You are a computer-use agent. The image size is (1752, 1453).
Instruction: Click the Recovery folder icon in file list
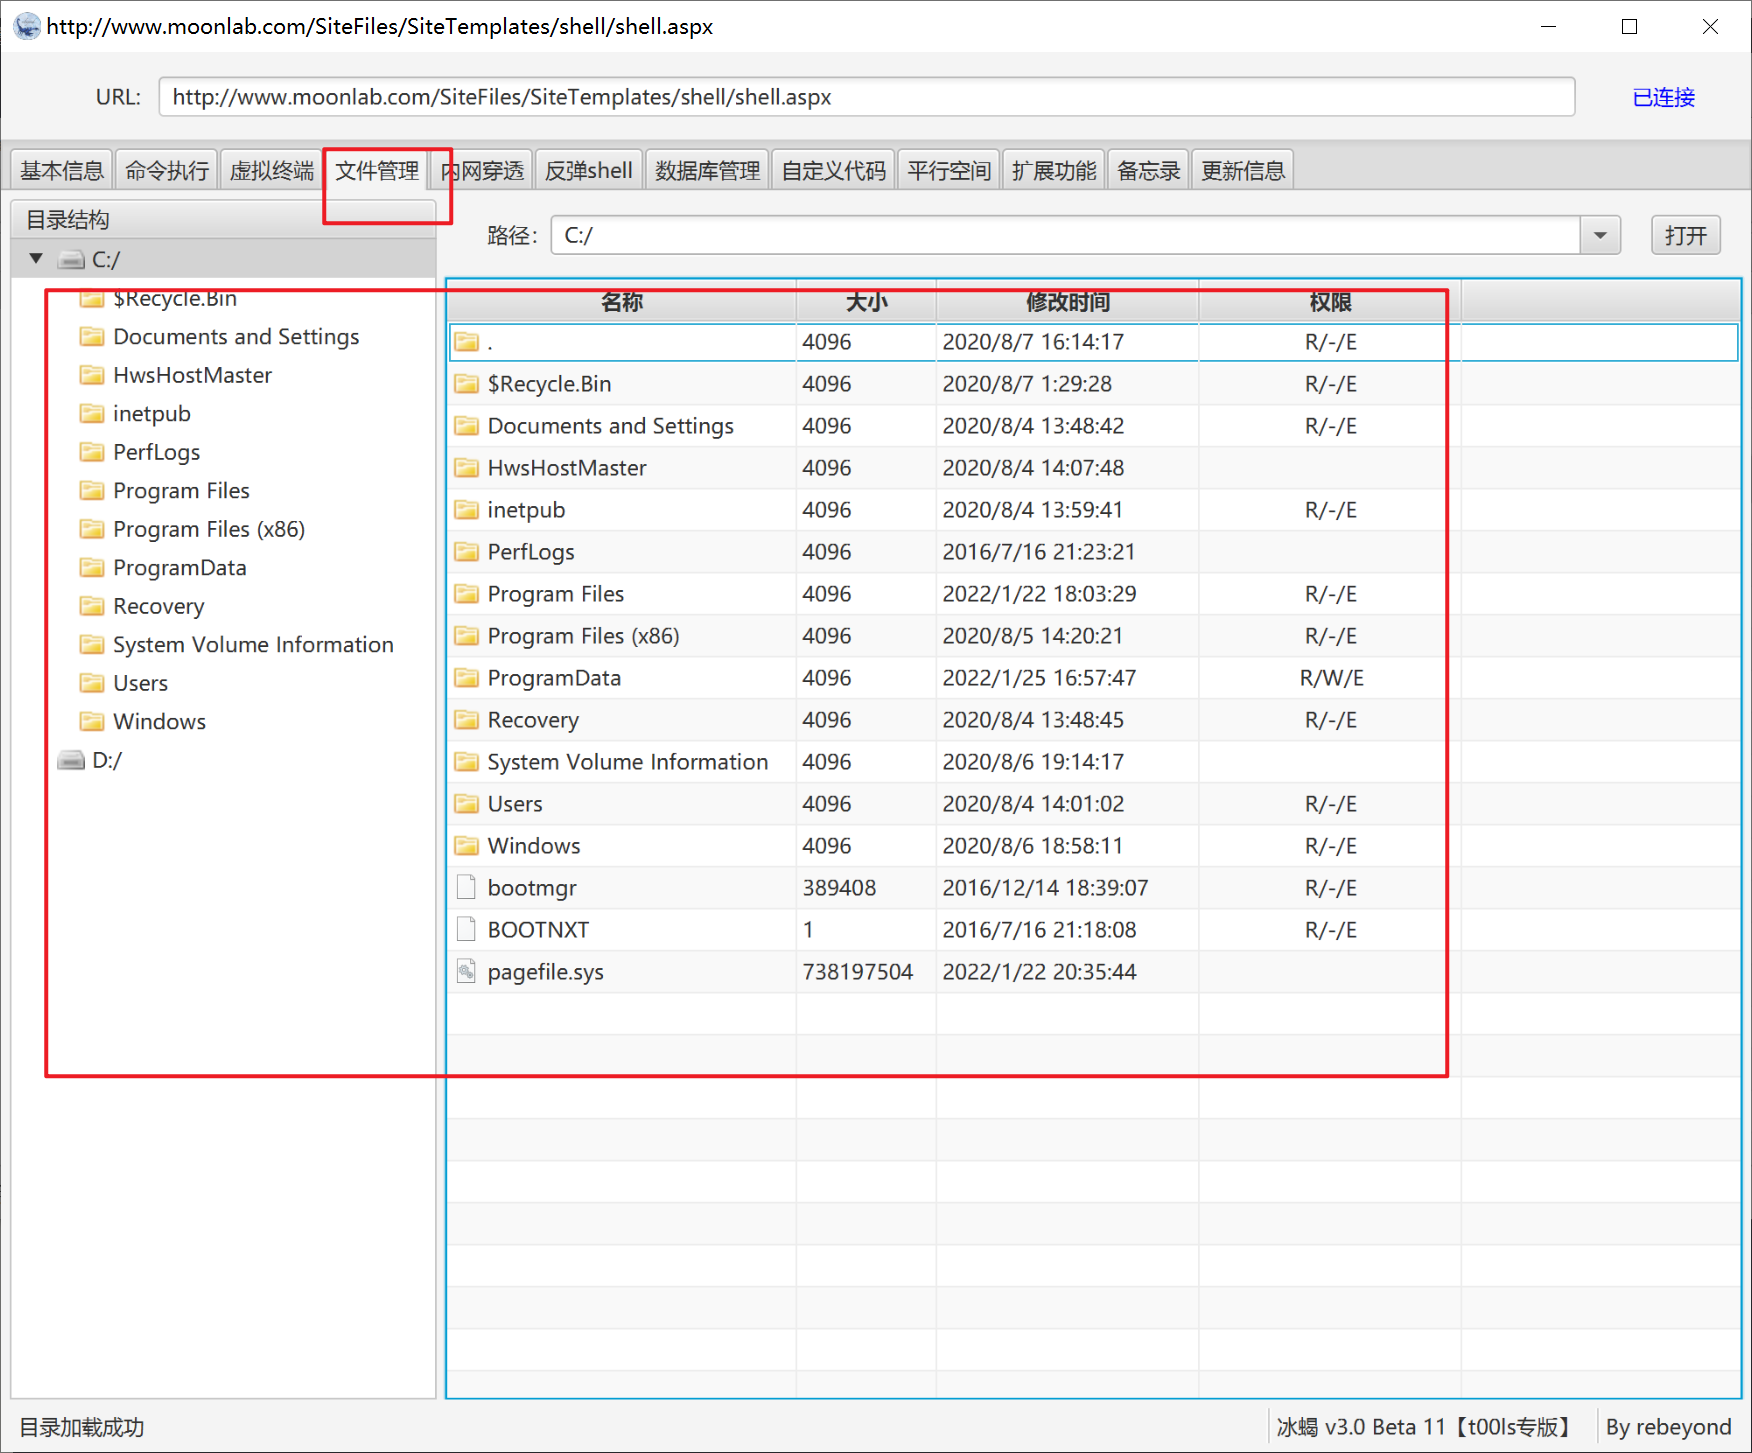coord(466,719)
